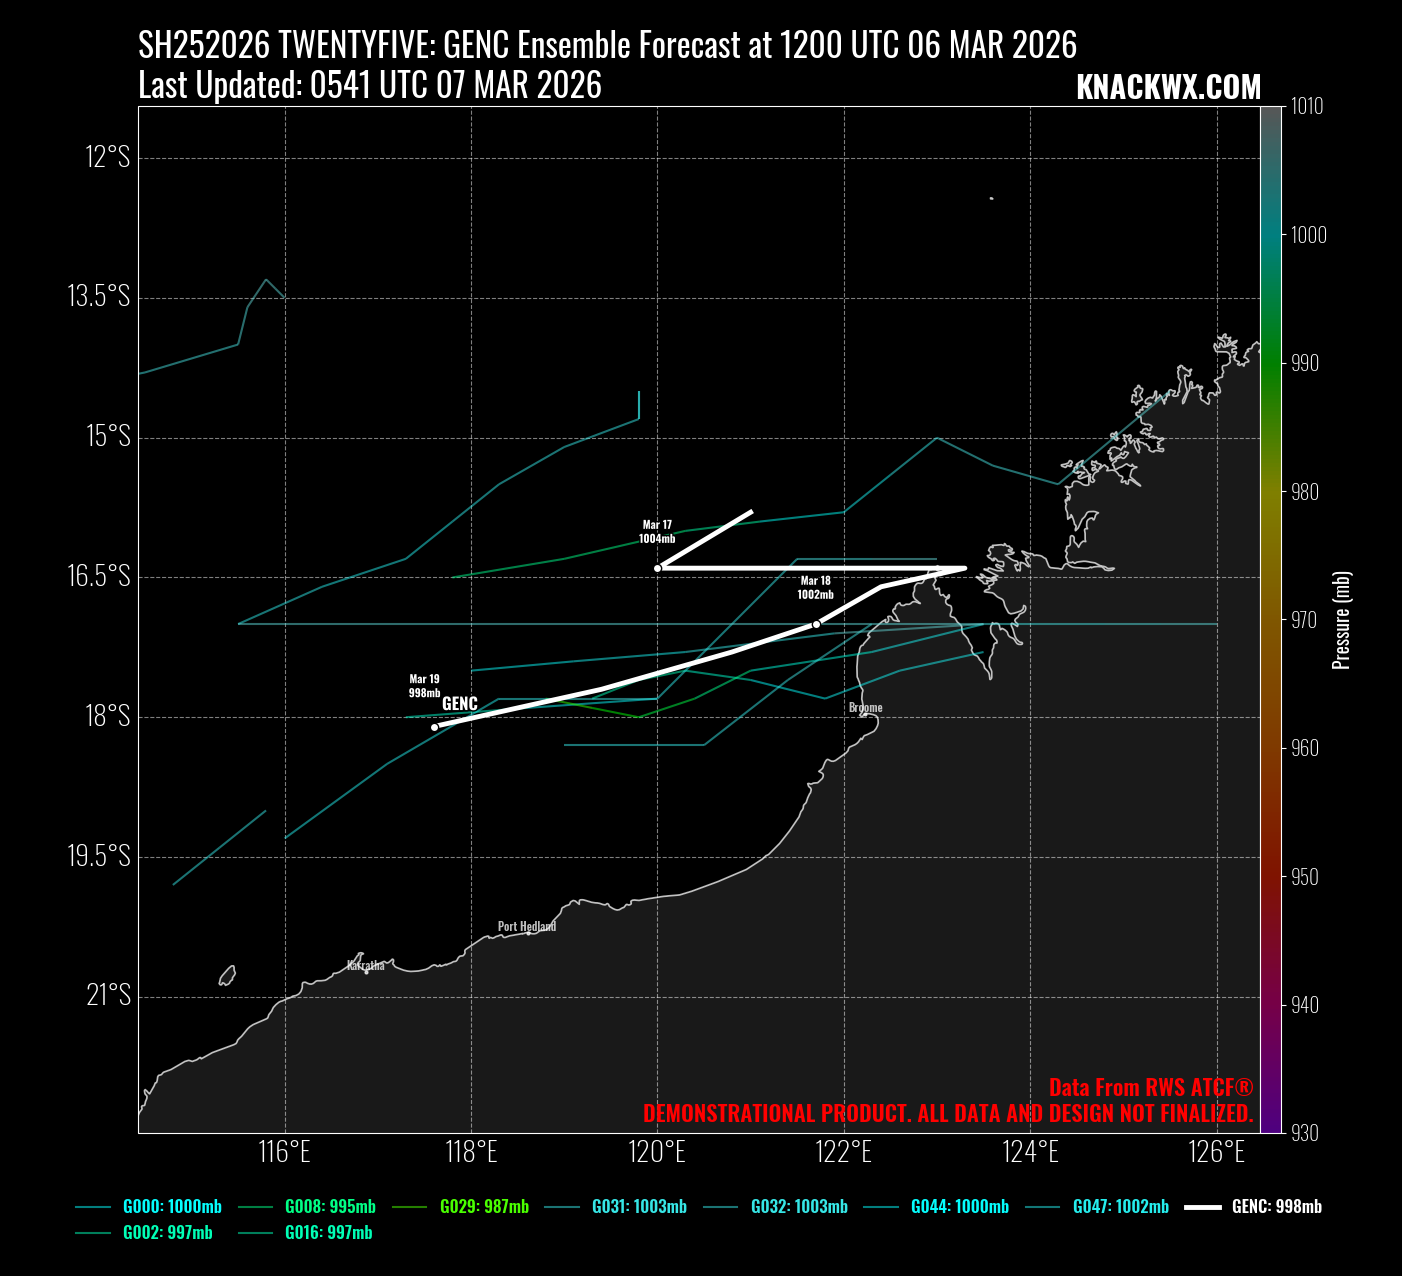1402x1276 pixels.
Task: Click the Mar 18 1002mb track point
Action: (x=816, y=624)
